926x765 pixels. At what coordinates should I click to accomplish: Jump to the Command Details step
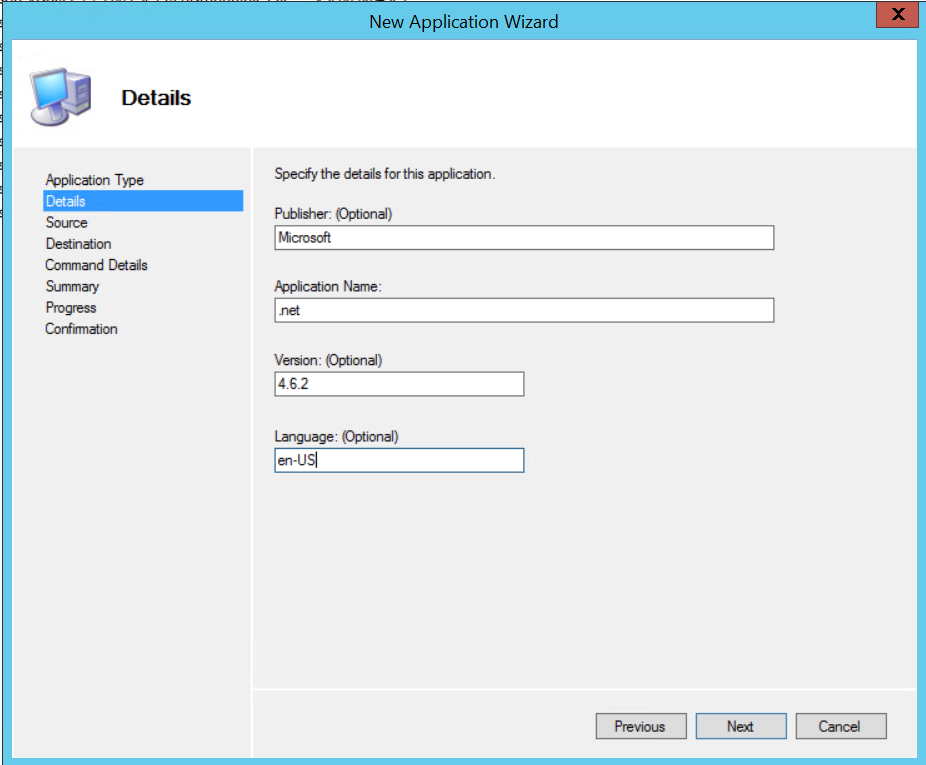96,265
